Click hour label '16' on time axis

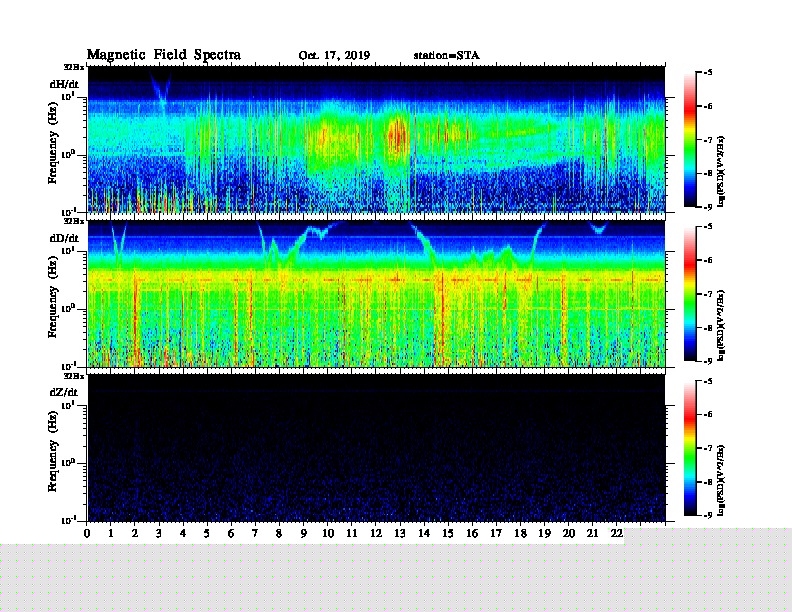(472, 533)
